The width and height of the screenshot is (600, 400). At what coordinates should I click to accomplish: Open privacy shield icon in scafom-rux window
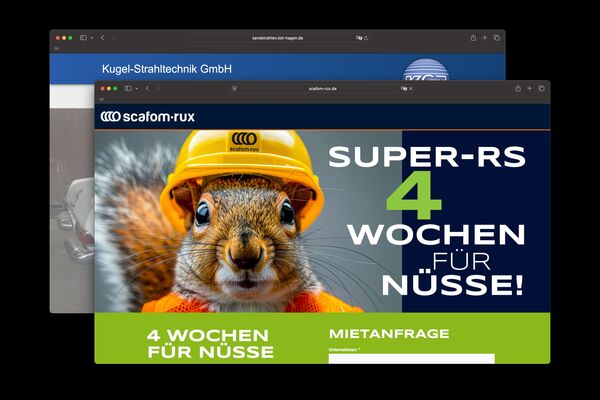[234, 88]
